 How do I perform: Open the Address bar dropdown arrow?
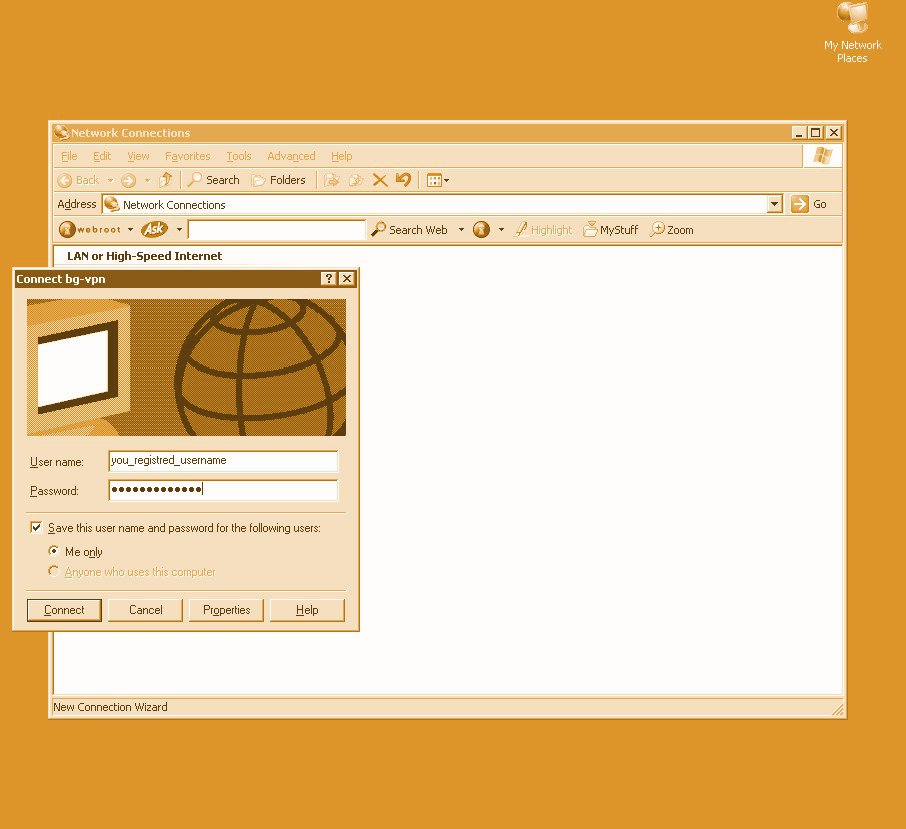point(775,204)
